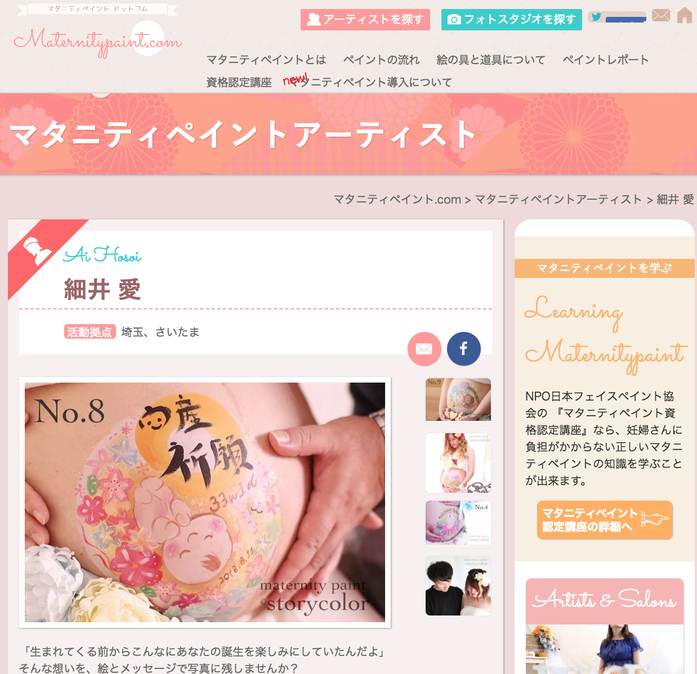Click the nurse silhouette ribbon icon
The height and width of the screenshot is (674, 697).
(x=37, y=251)
